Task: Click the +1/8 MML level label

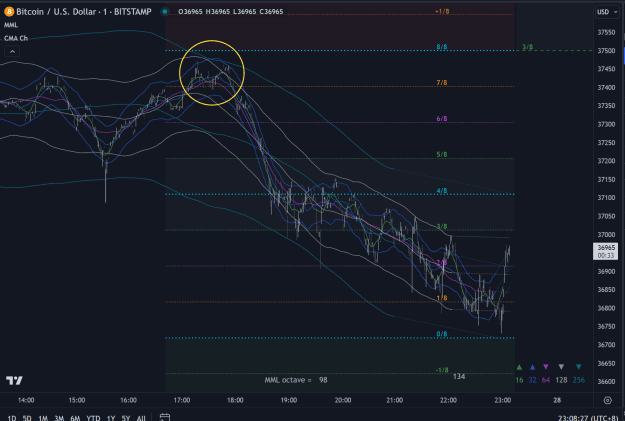Action: (442, 12)
